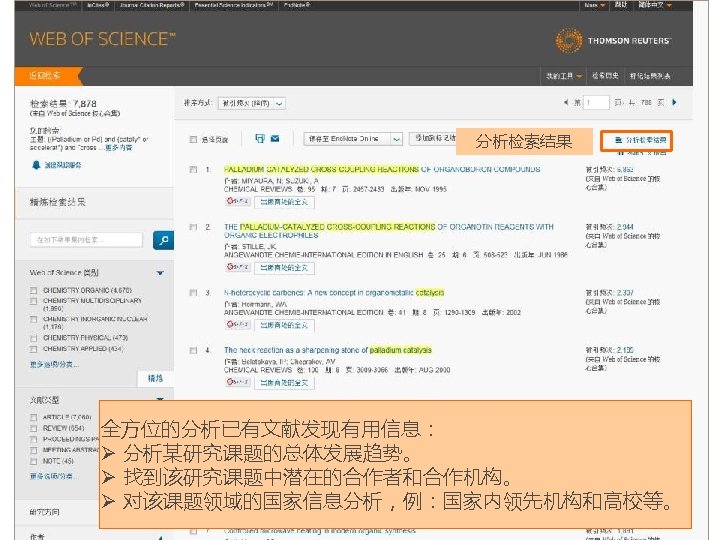Check the CHEMISTRY MULTIDISCIPLINARY category filter

(x=33, y=301)
